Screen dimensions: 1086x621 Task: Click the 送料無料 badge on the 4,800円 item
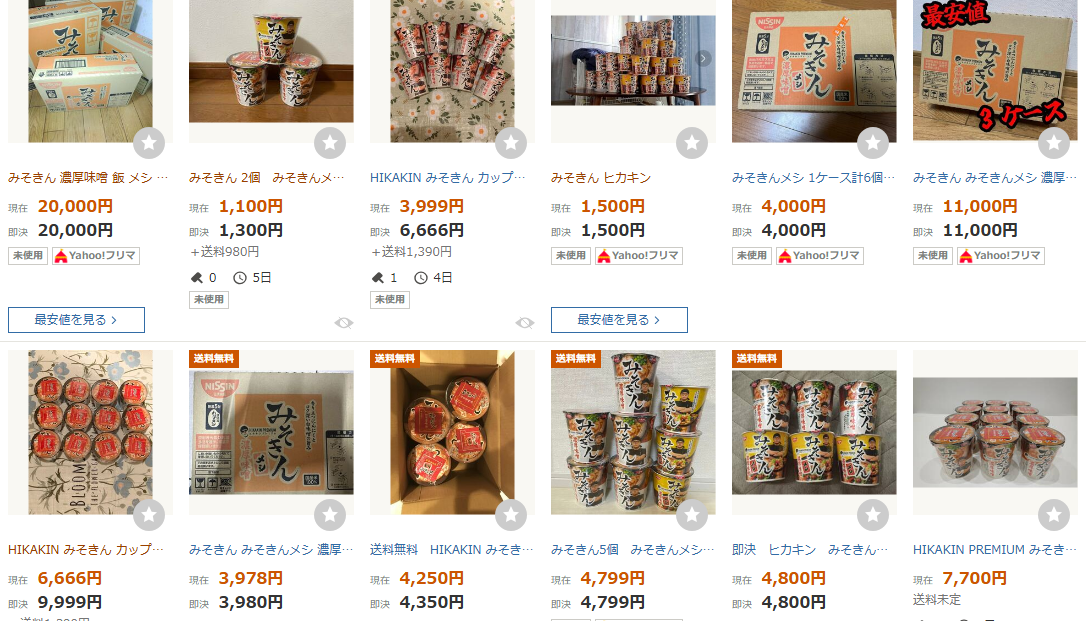[x=757, y=359]
